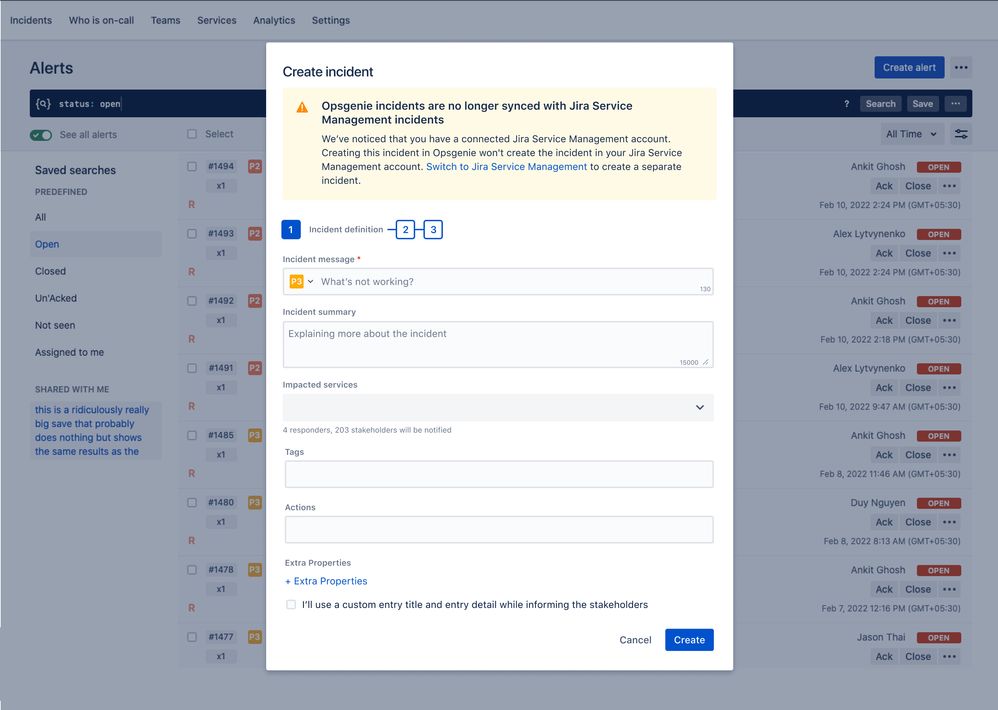
Task: Open more actions for Jason Thai alert
Action: (949, 657)
